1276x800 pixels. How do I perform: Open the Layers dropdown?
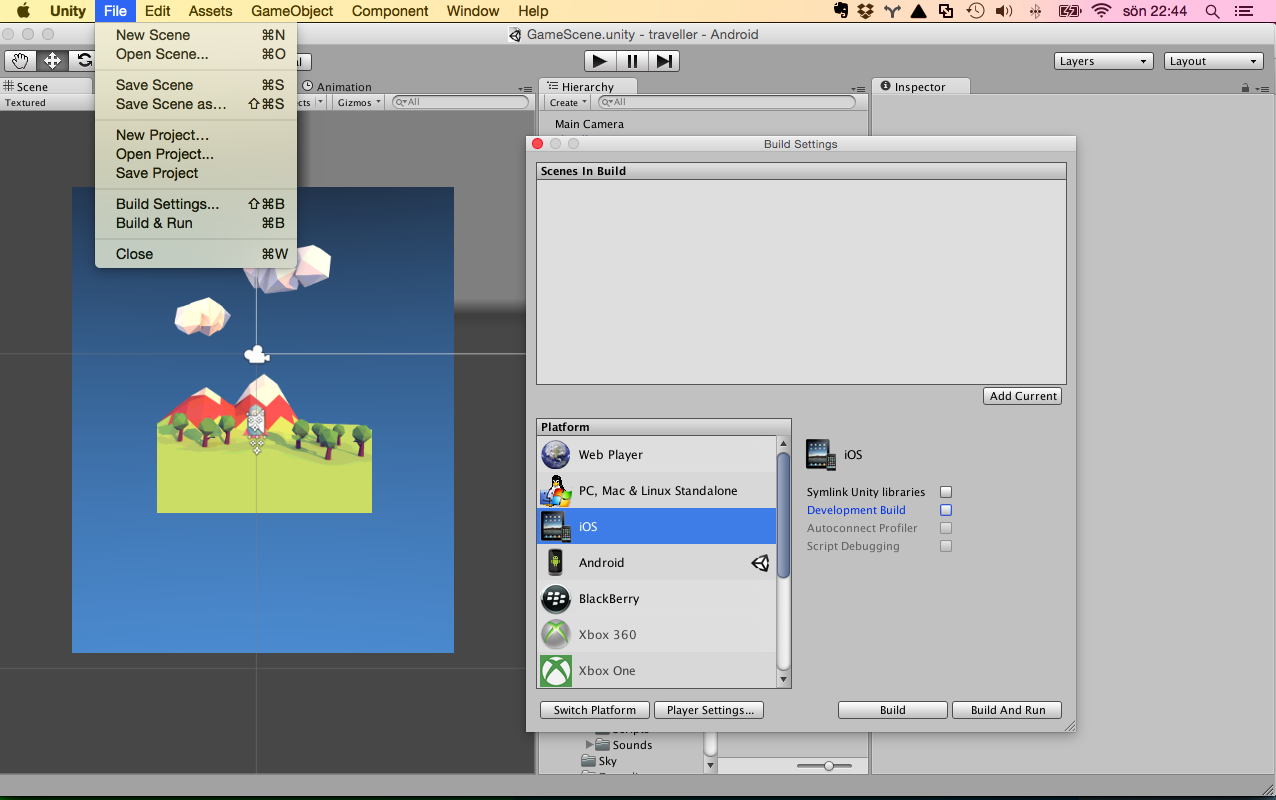[x=1104, y=61]
